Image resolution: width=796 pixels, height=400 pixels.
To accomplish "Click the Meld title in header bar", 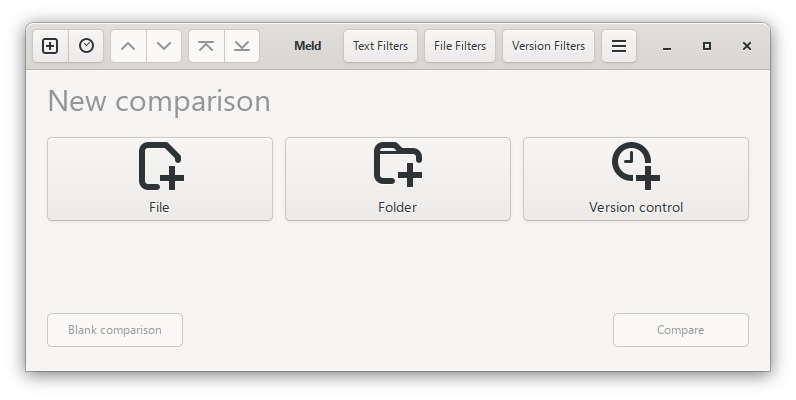I will tap(308, 46).
